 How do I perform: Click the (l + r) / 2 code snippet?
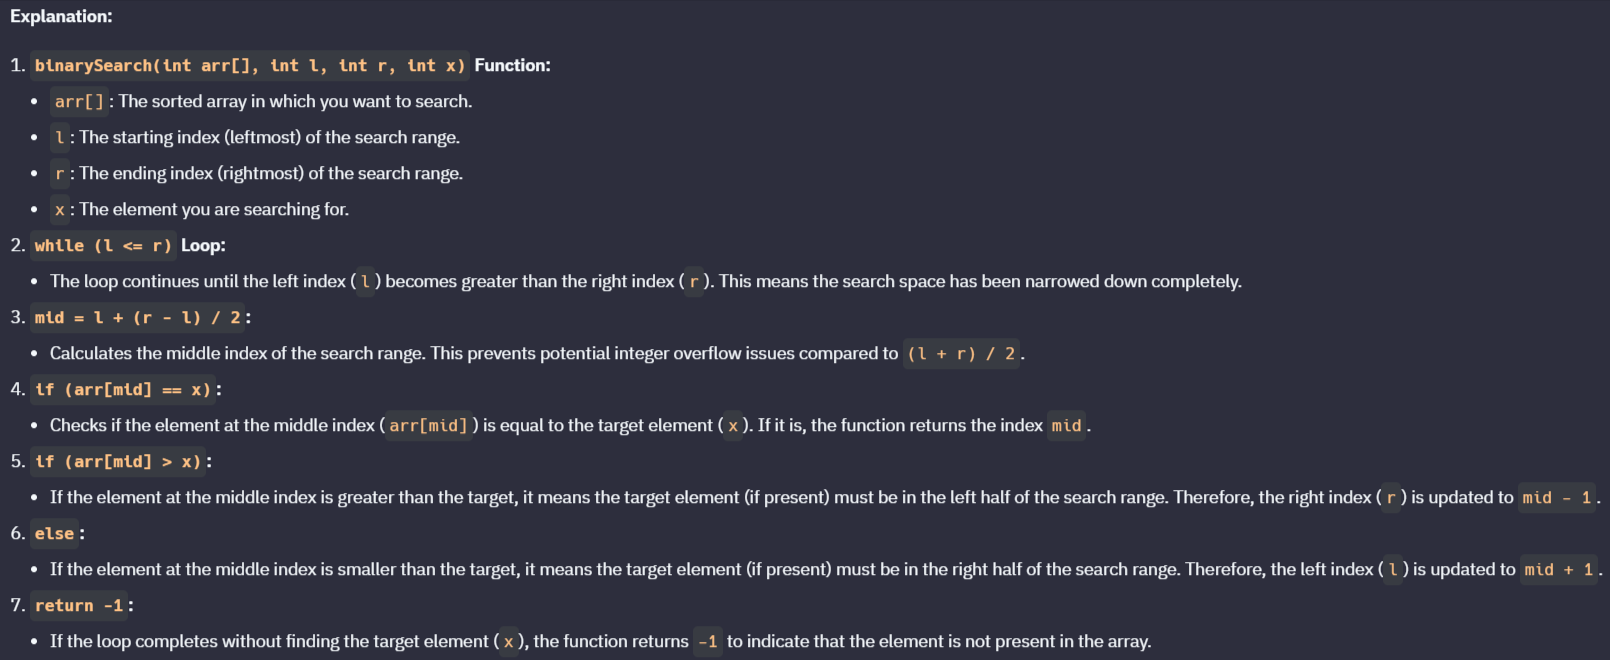961,354
